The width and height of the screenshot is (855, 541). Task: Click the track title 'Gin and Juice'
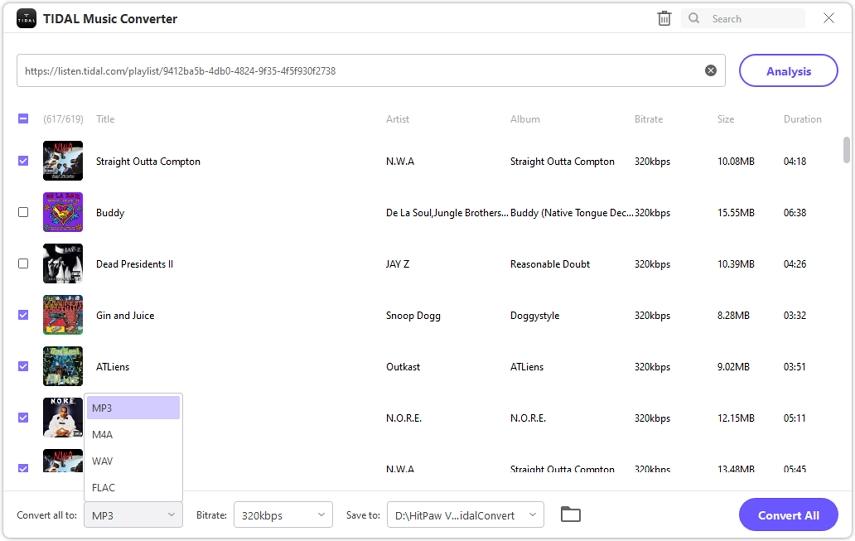click(125, 315)
